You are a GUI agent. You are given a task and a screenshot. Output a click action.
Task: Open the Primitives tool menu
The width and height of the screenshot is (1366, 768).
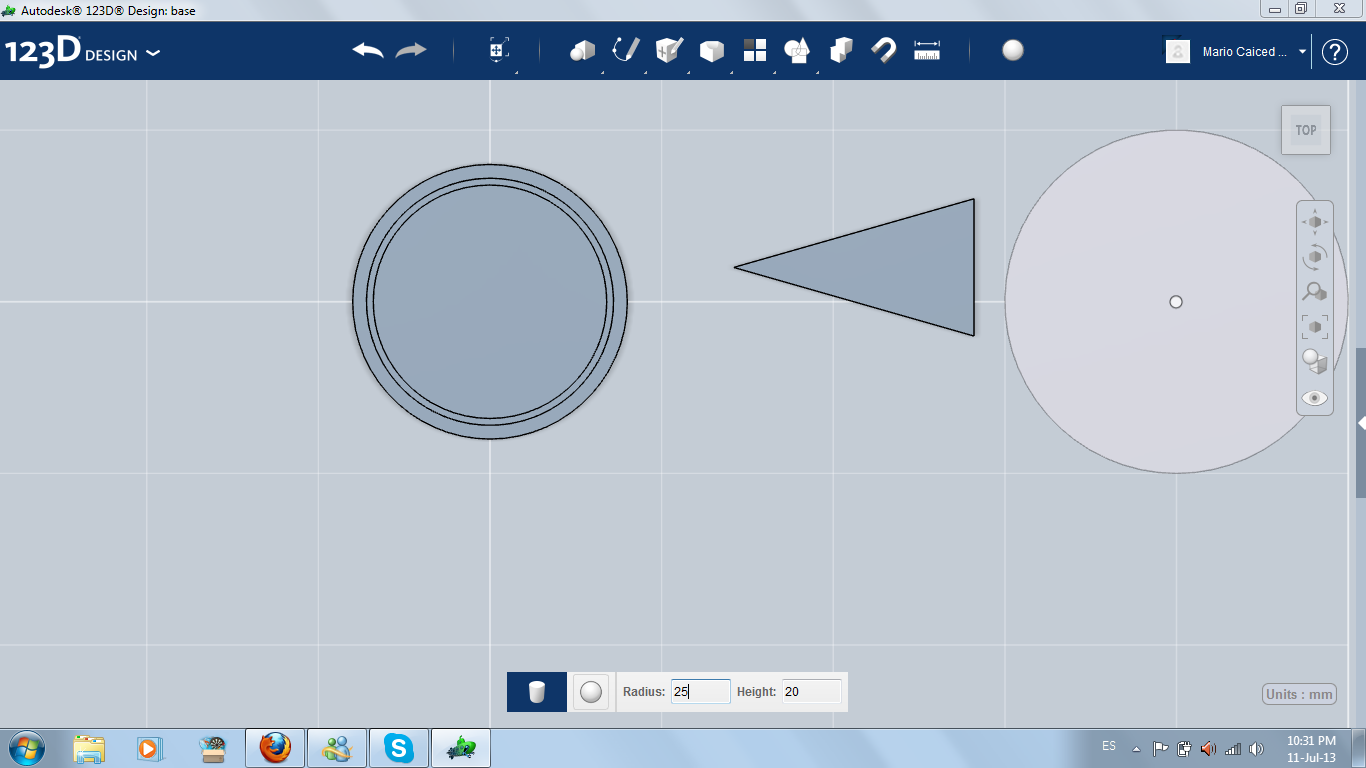(x=582, y=50)
